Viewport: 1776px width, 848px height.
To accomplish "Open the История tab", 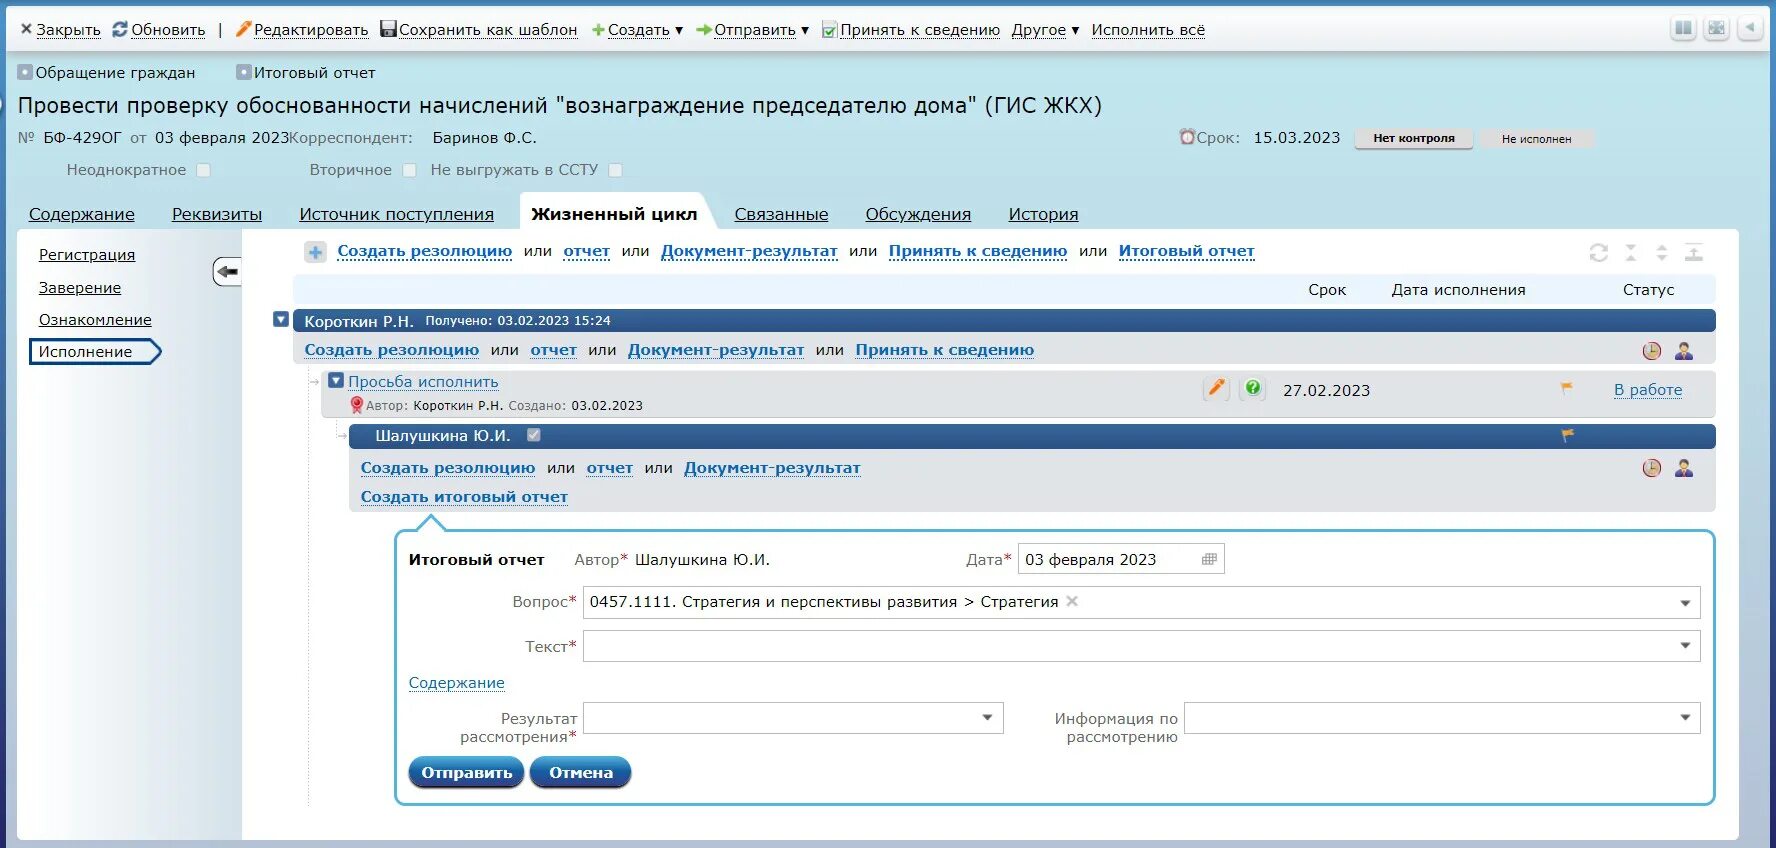I will point(1043,214).
